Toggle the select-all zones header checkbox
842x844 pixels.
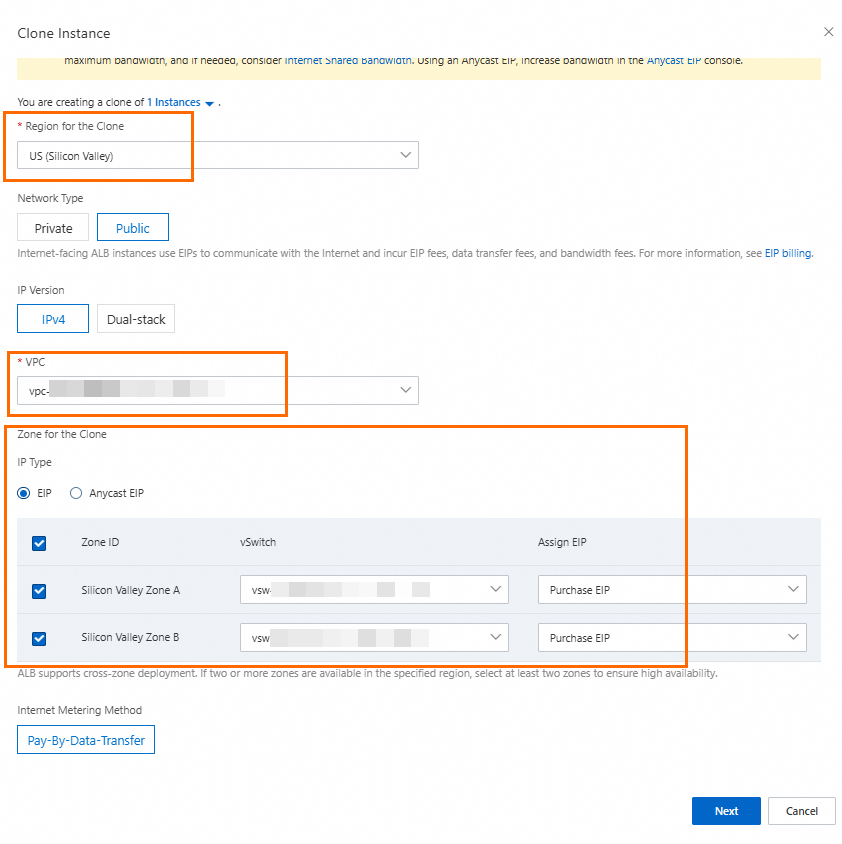pos(39,543)
